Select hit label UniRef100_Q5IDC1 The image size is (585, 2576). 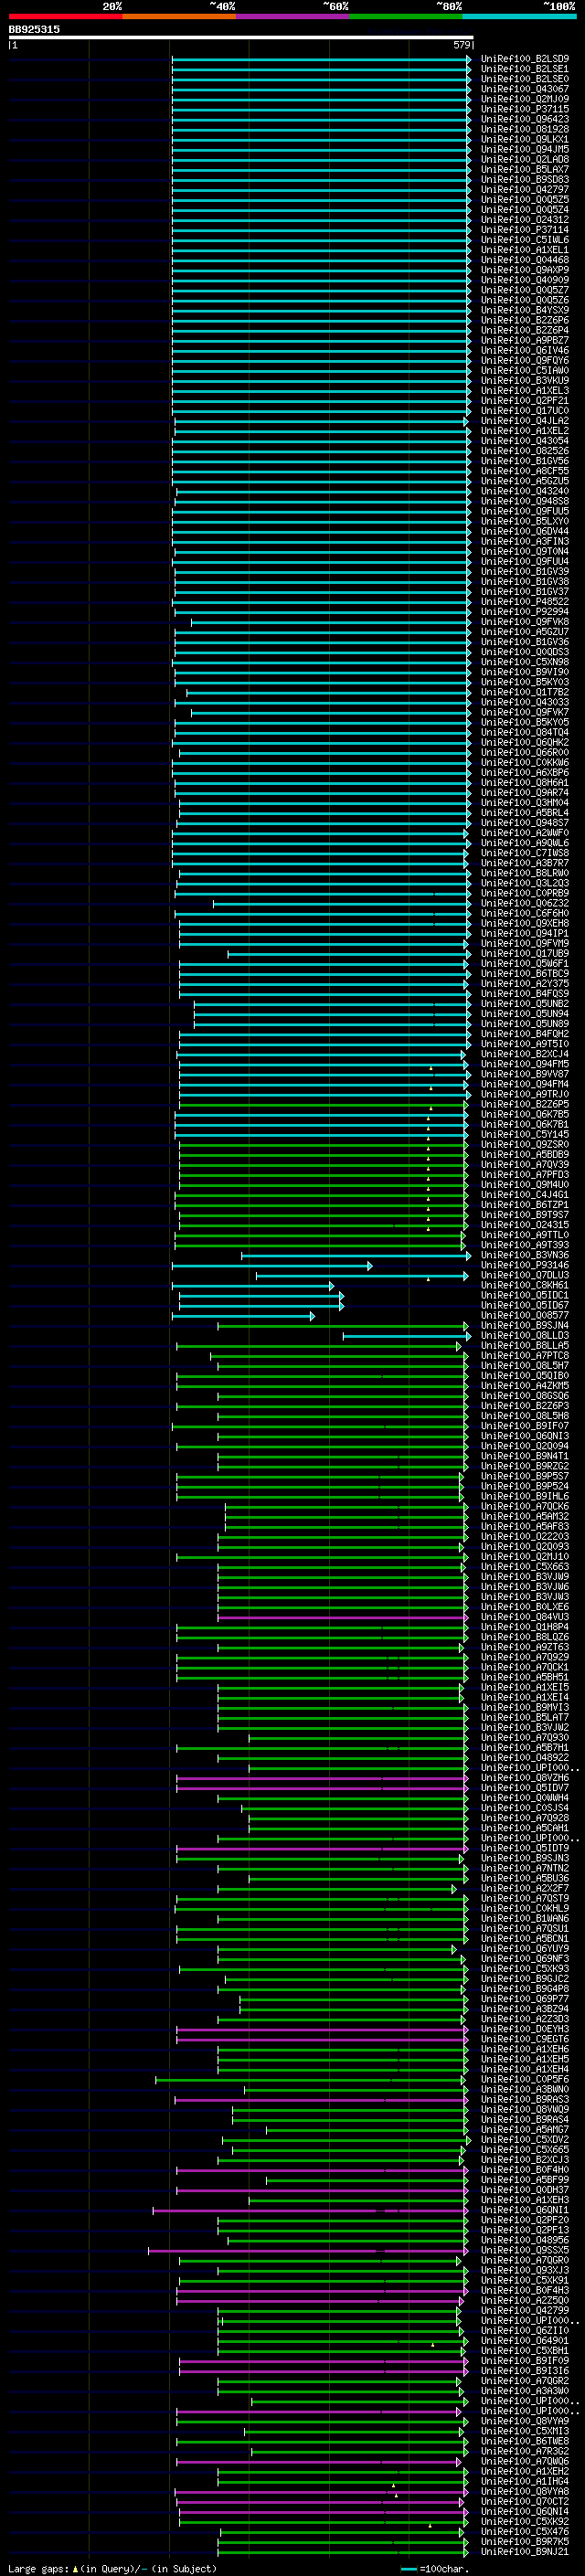click(x=525, y=1295)
